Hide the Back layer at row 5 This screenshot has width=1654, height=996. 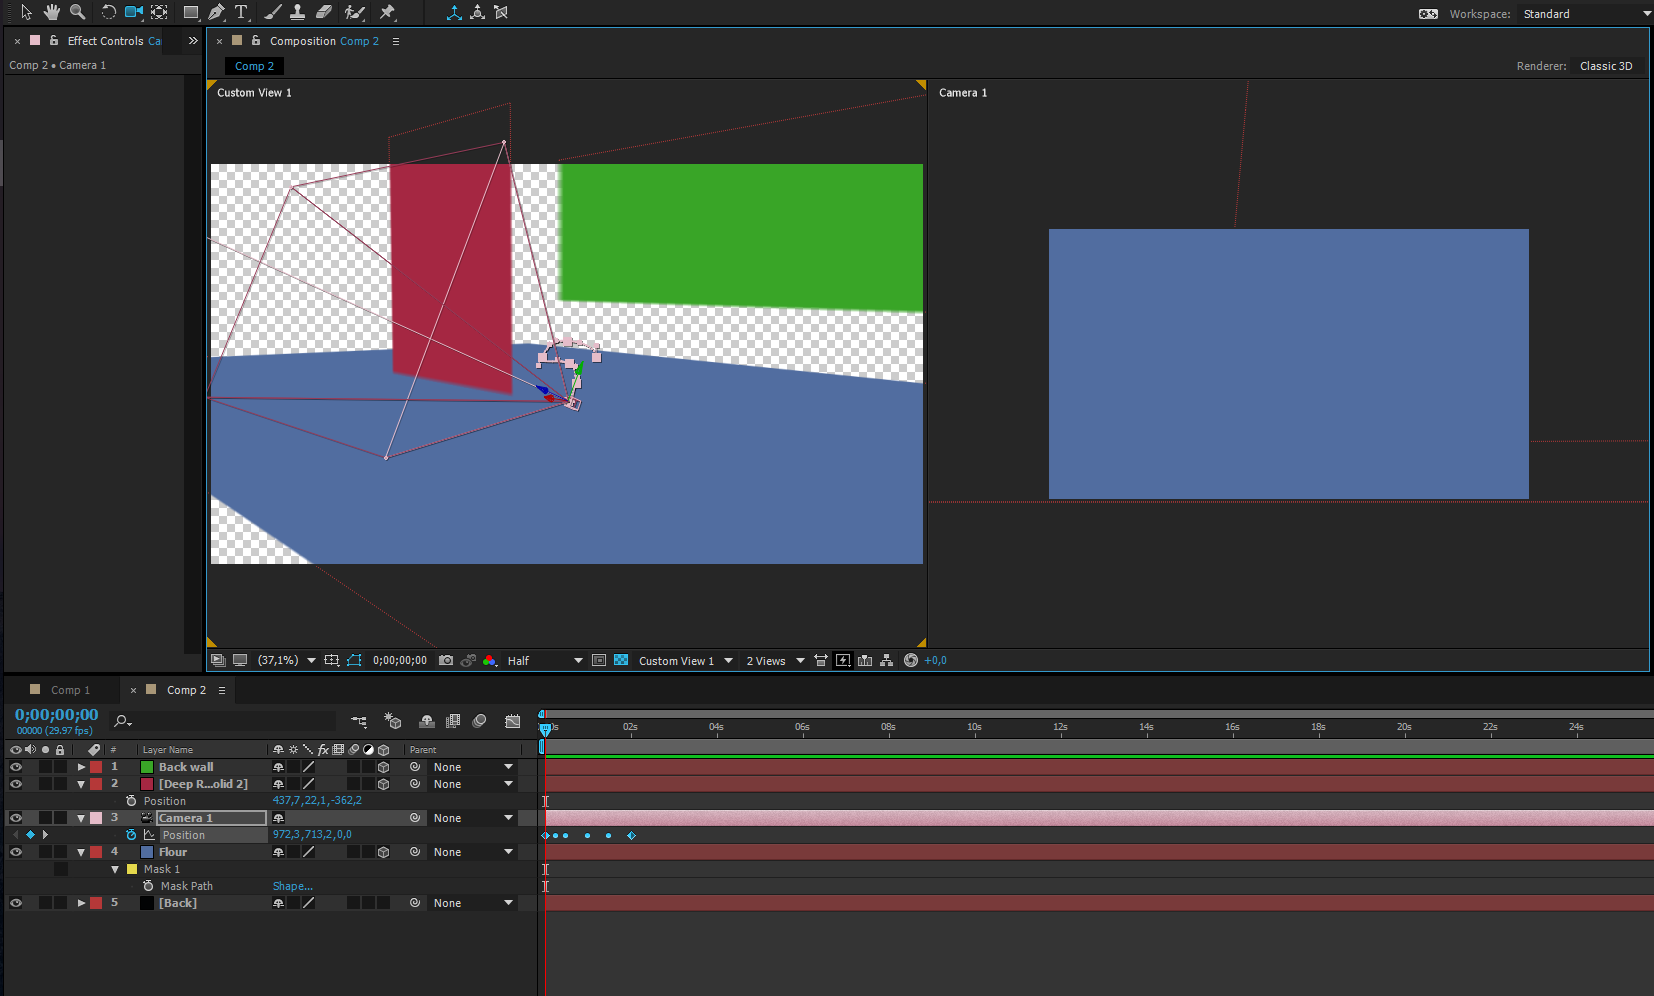click(x=16, y=903)
